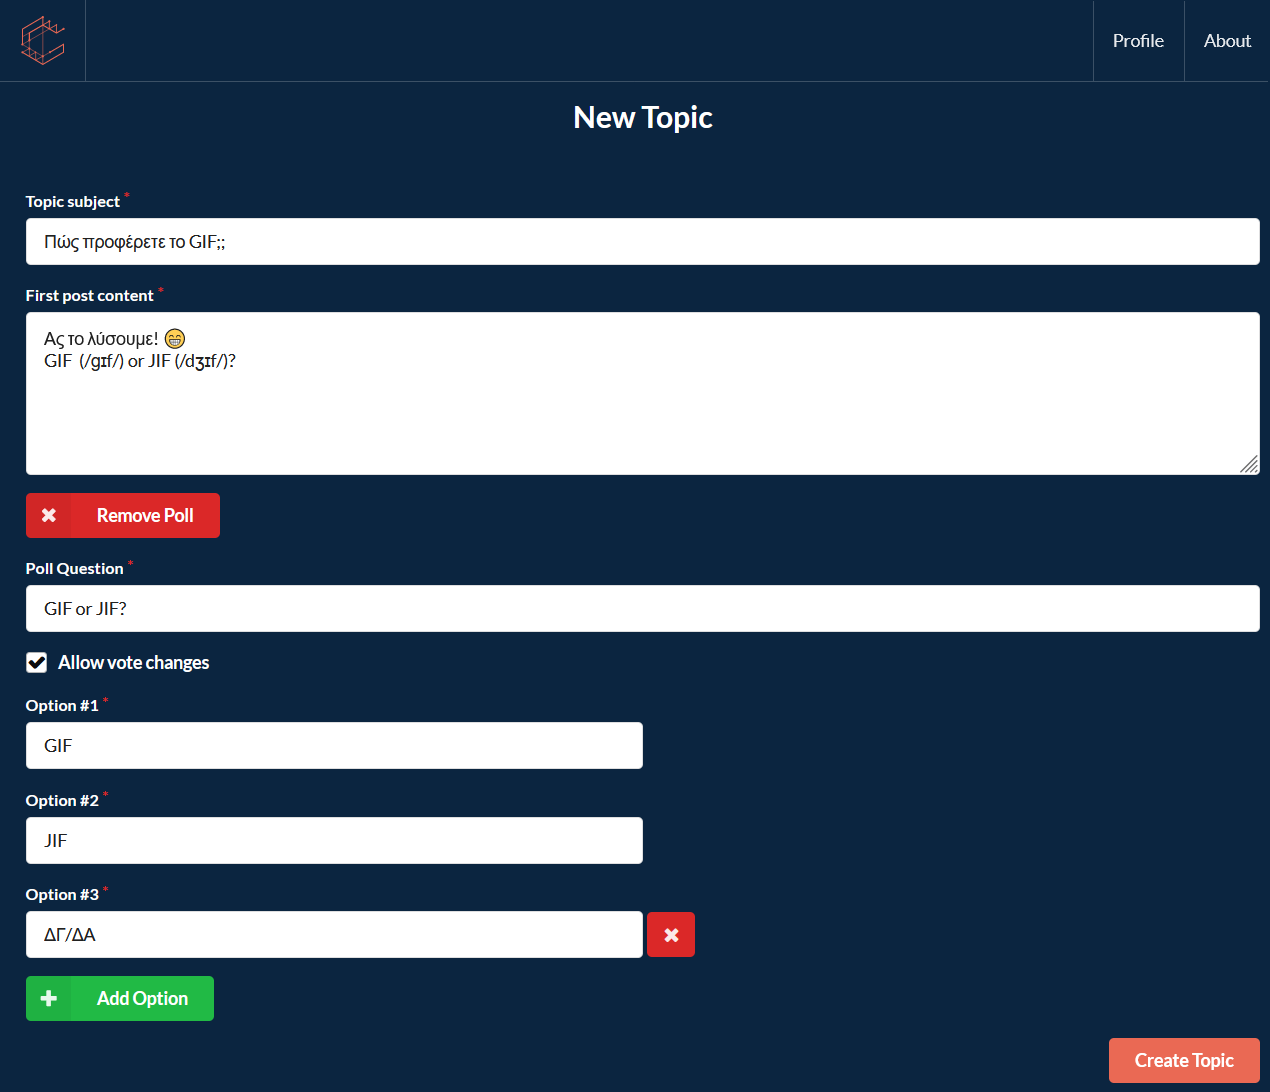Viewport: 1270px width, 1092px height.
Task: Focus the Topic subject field
Action: click(642, 242)
